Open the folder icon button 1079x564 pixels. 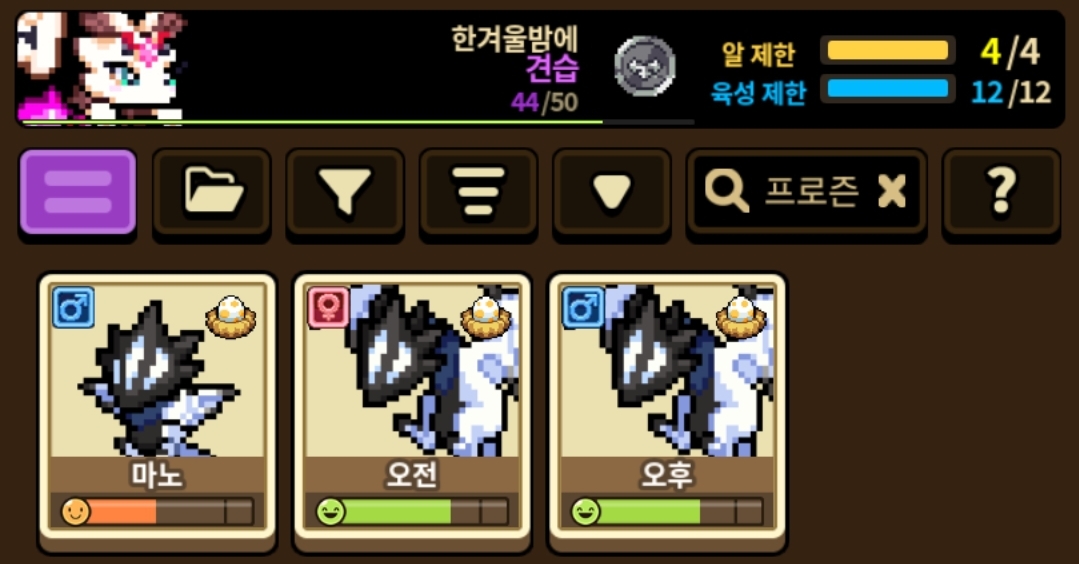tap(212, 193)
